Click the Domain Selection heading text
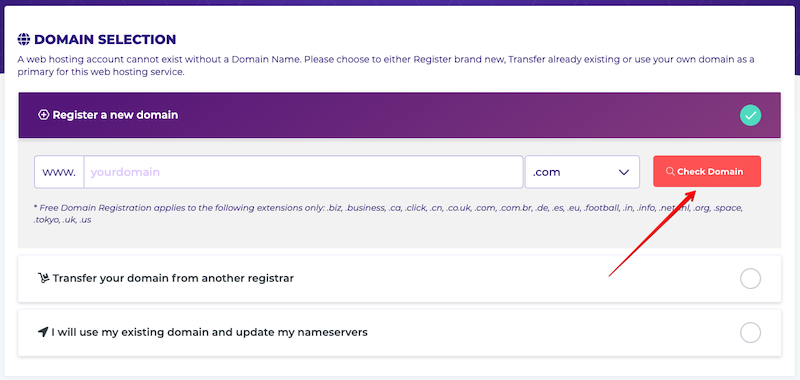 coord(105,39)
